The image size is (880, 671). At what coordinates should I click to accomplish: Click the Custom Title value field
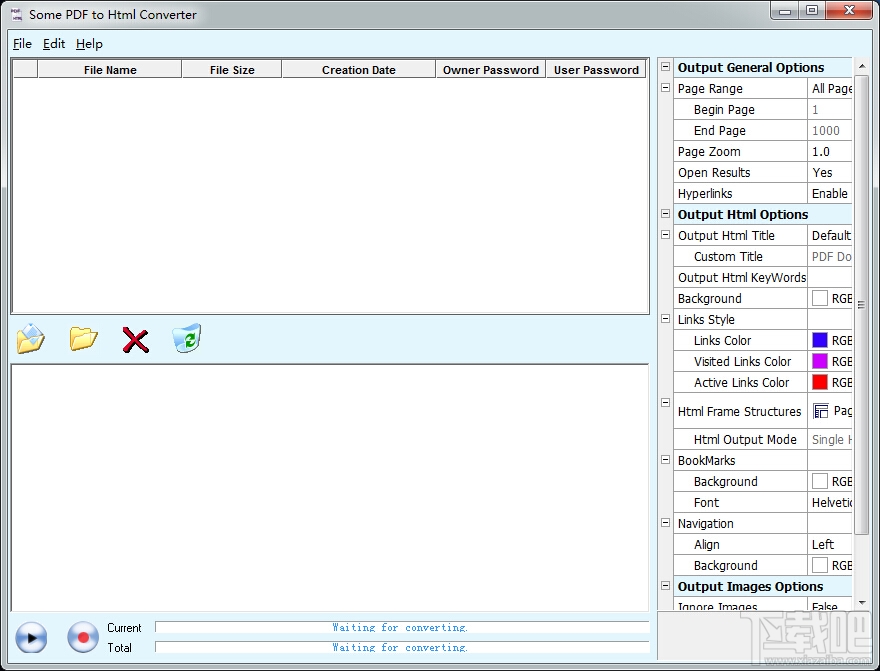tap(830, 256)
